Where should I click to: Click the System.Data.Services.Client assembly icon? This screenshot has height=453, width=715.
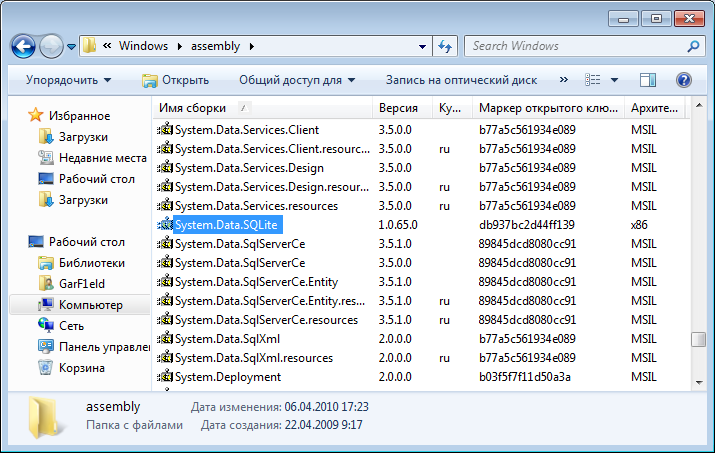coord(165,130)
